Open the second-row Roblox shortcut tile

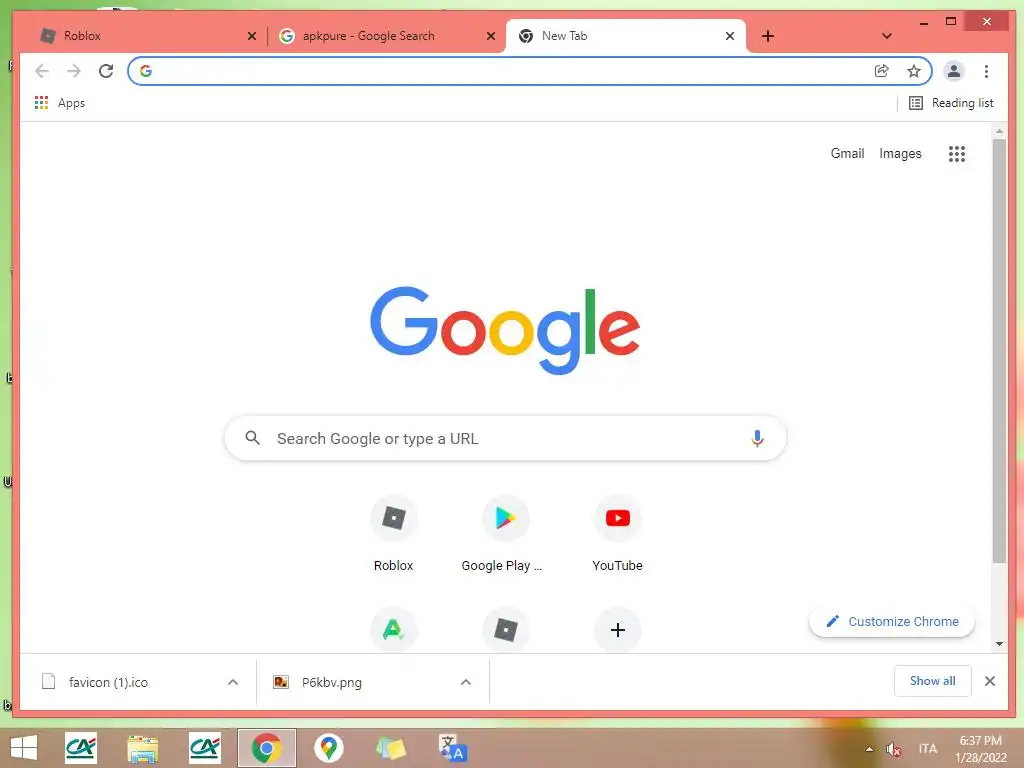[x=505, y=630]
